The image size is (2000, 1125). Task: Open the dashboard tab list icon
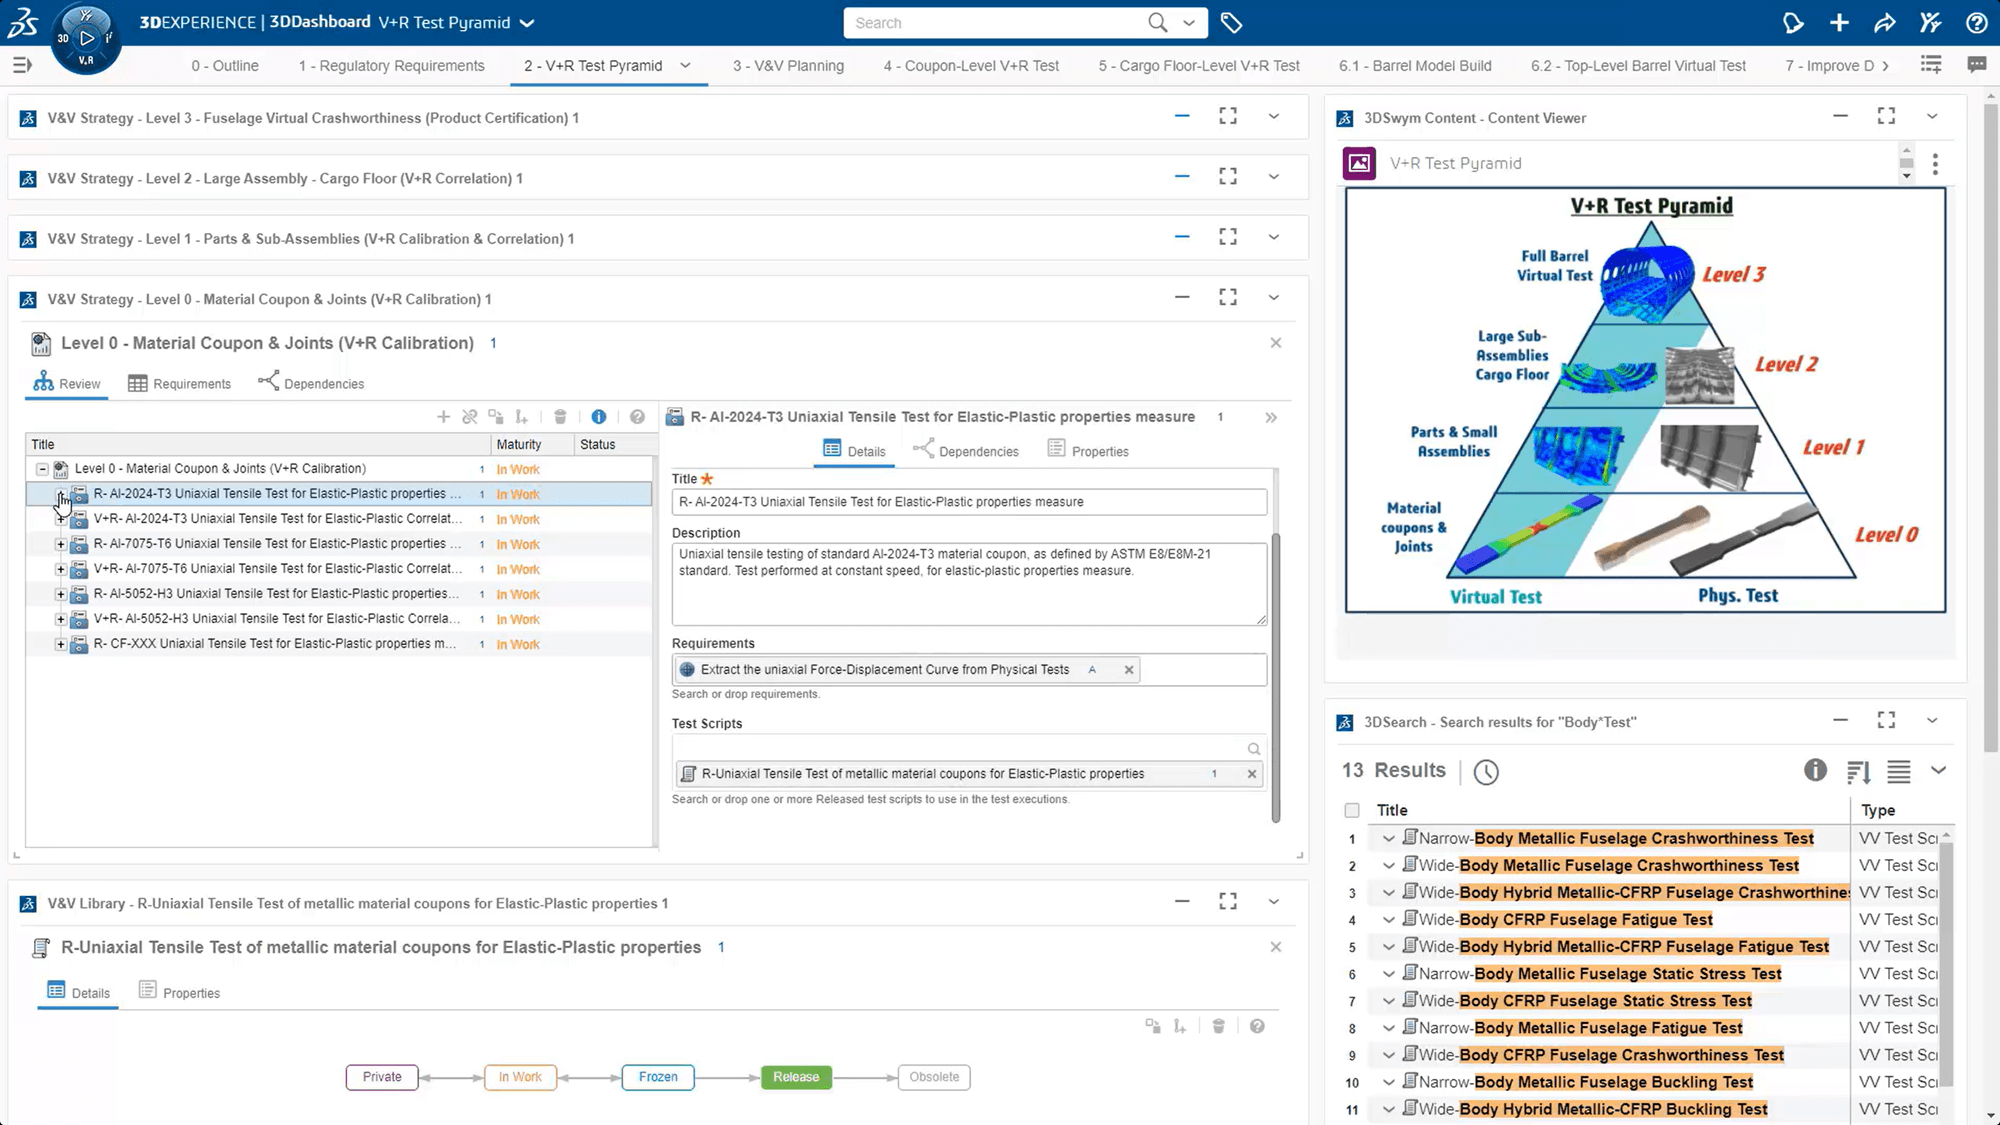(x=1931, y=65)
